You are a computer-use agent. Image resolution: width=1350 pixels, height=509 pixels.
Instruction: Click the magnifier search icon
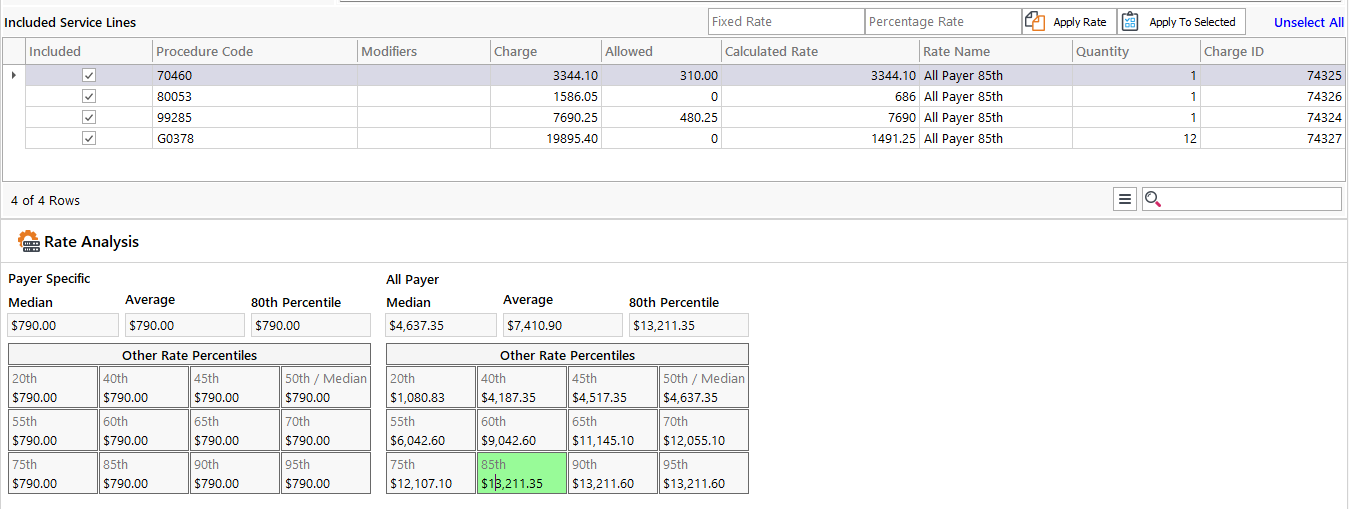(1153, 200)
